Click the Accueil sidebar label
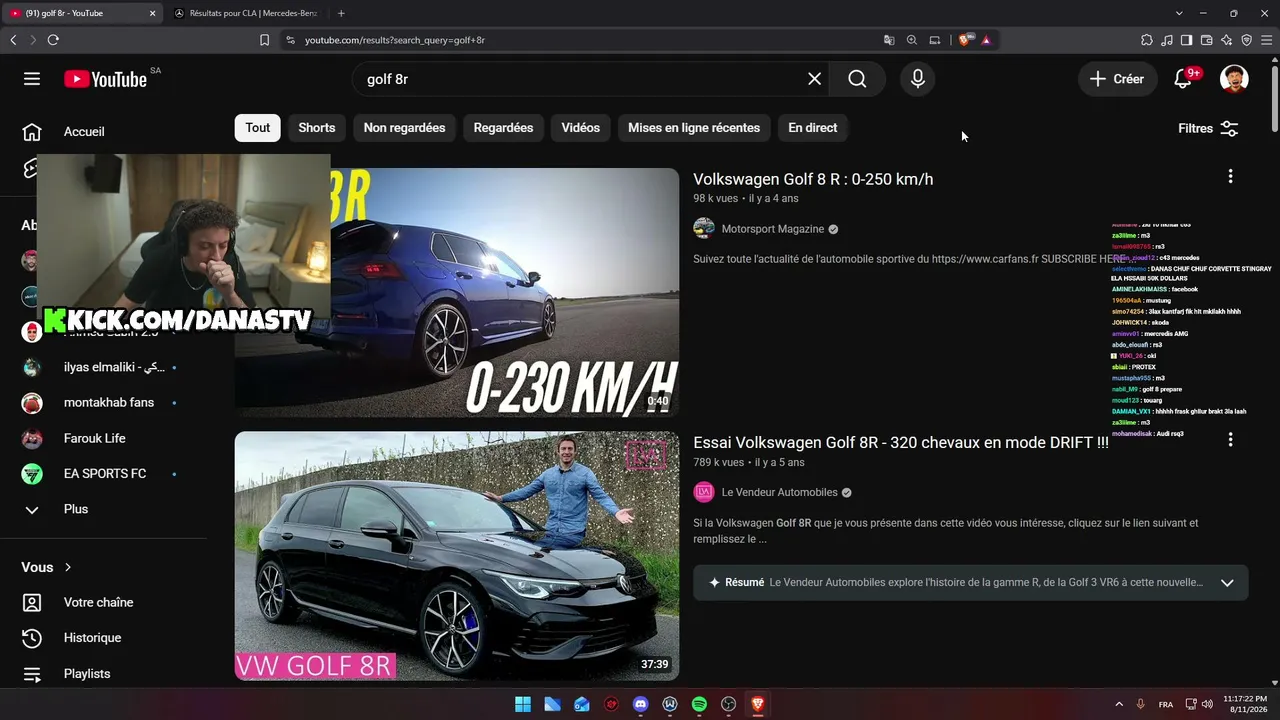 (x=84, y=132)
